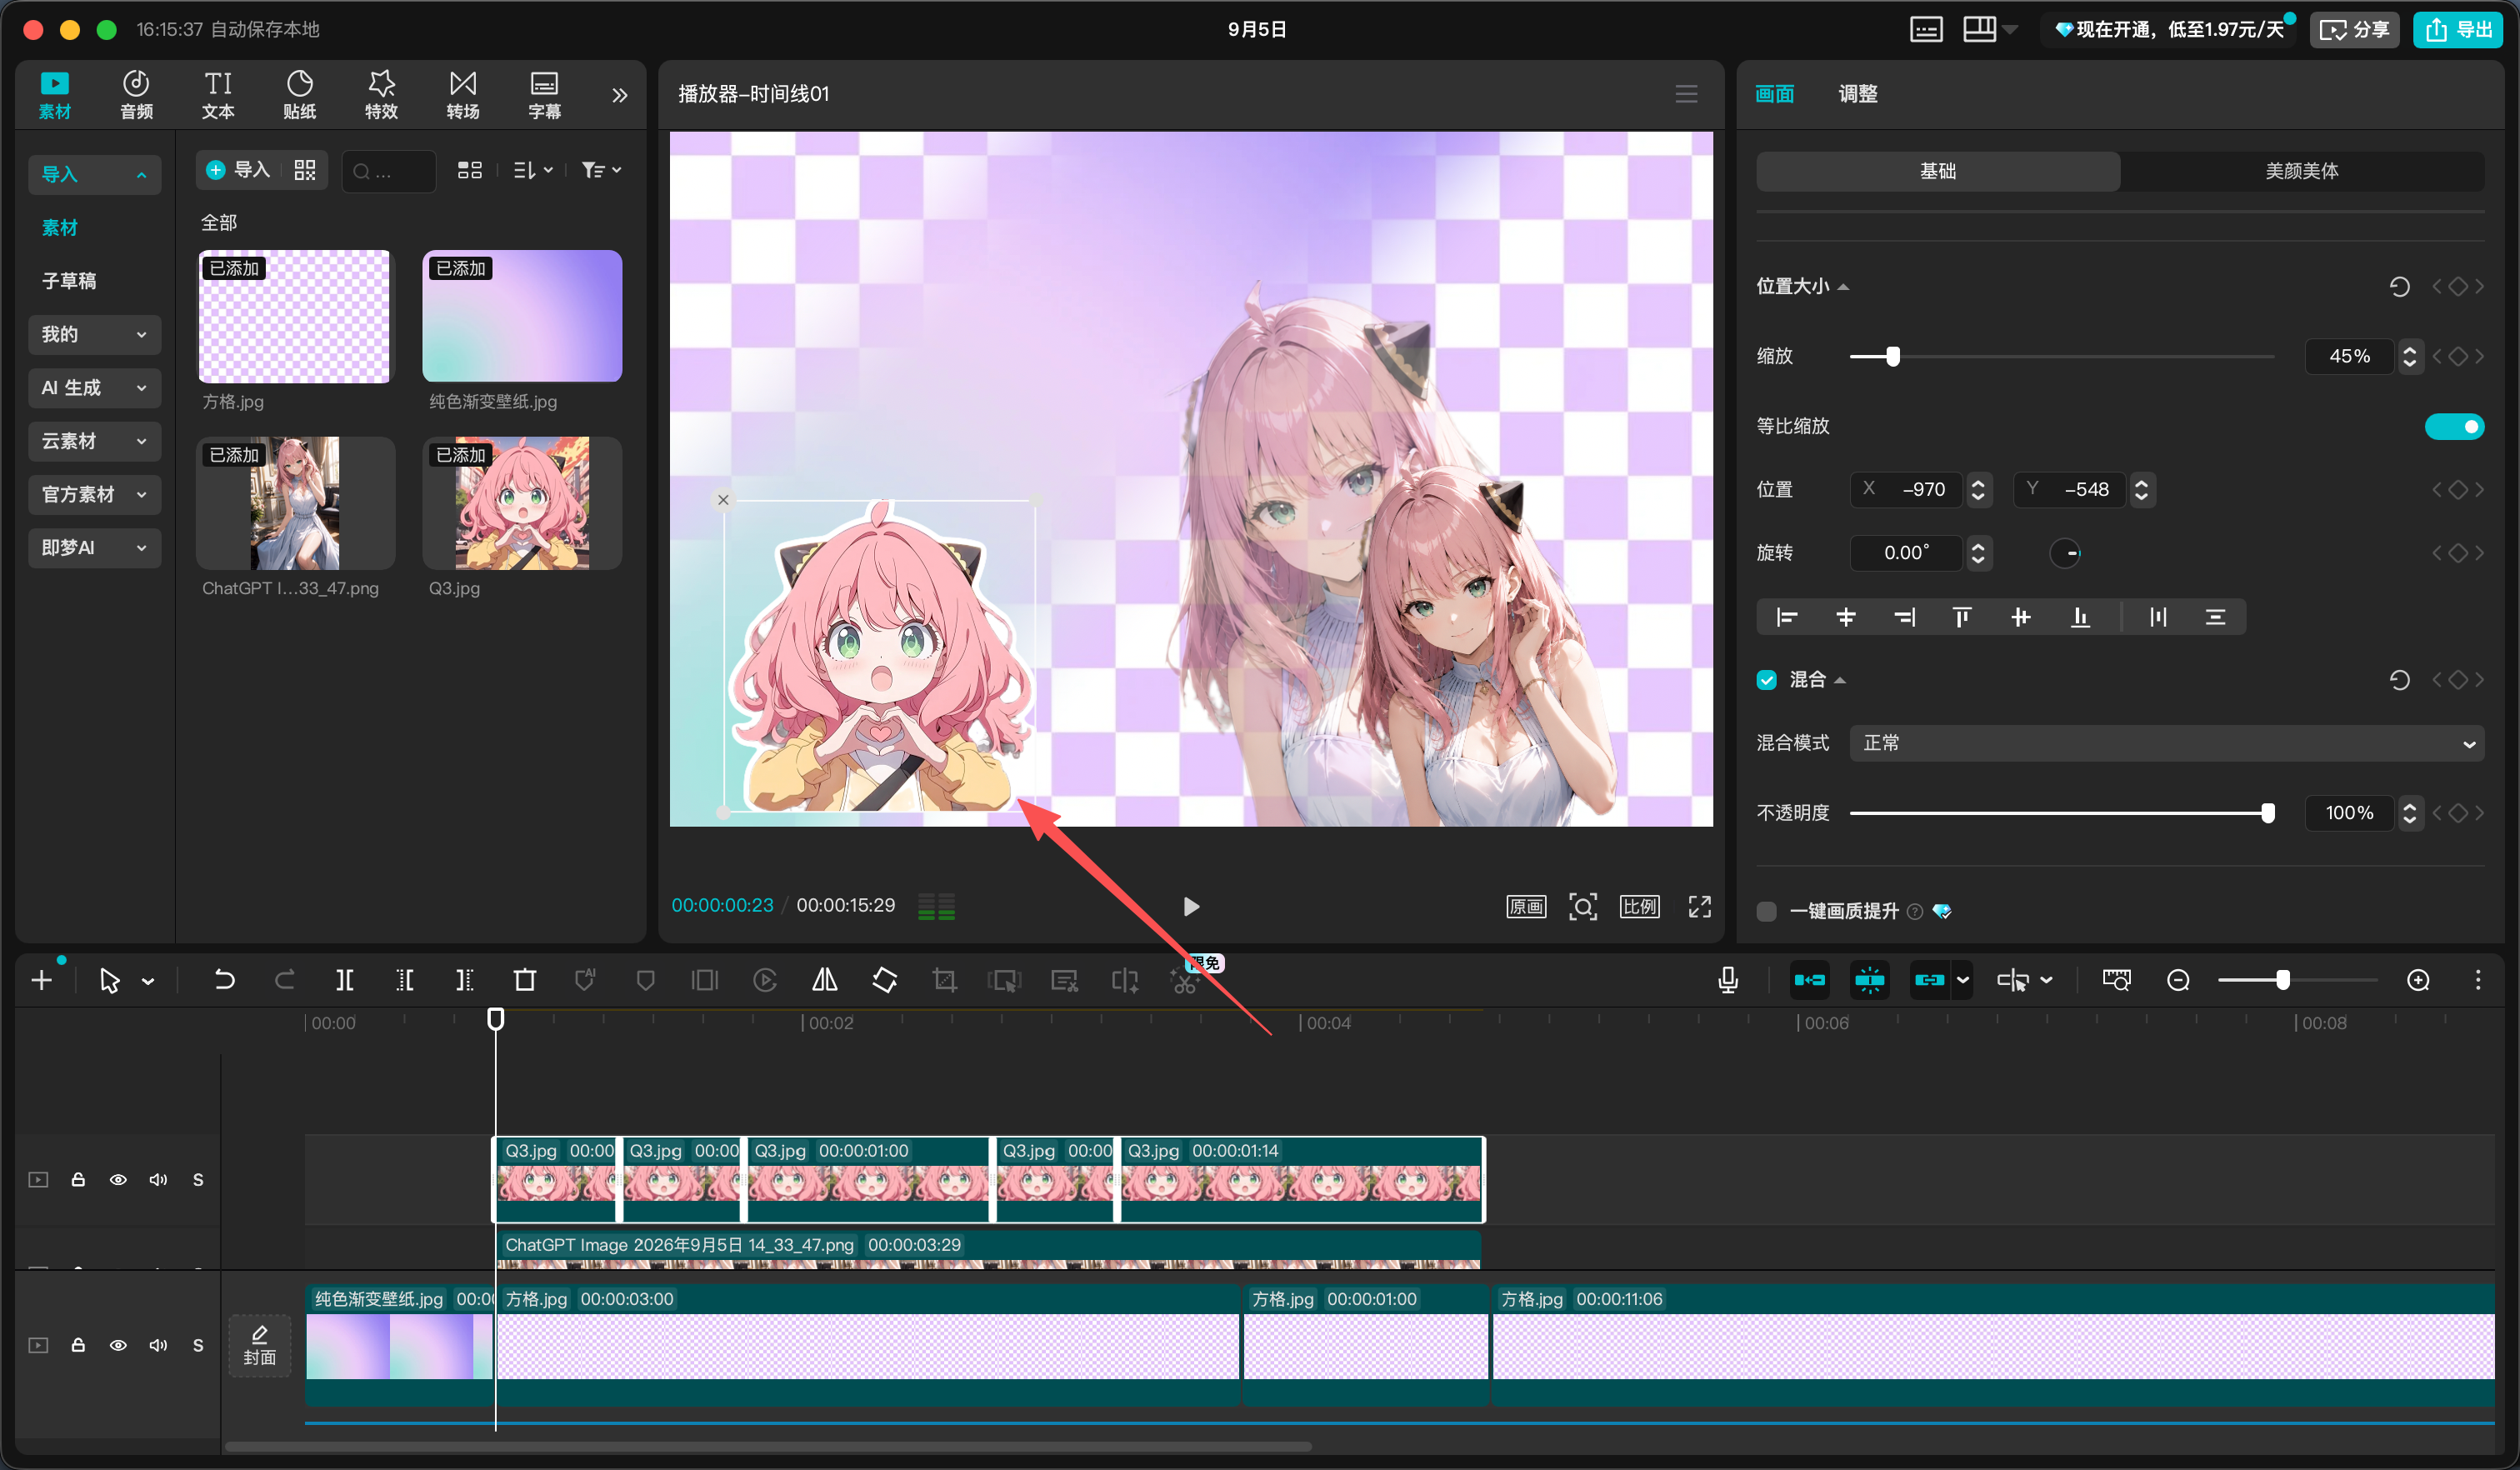Screen dimensions: 2520x1470
Task: Click the 封面 cover button
Action: pyautogui.click(x=259, y=1345)
